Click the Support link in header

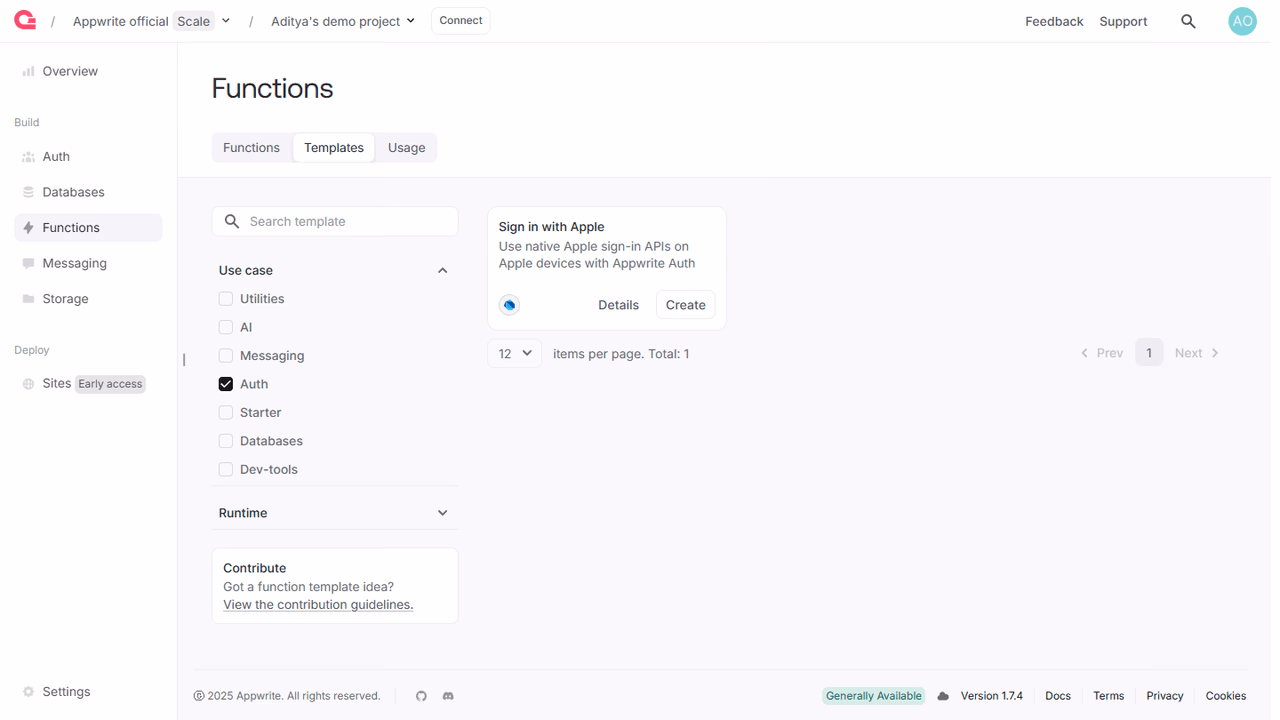tap(1123, 21)
